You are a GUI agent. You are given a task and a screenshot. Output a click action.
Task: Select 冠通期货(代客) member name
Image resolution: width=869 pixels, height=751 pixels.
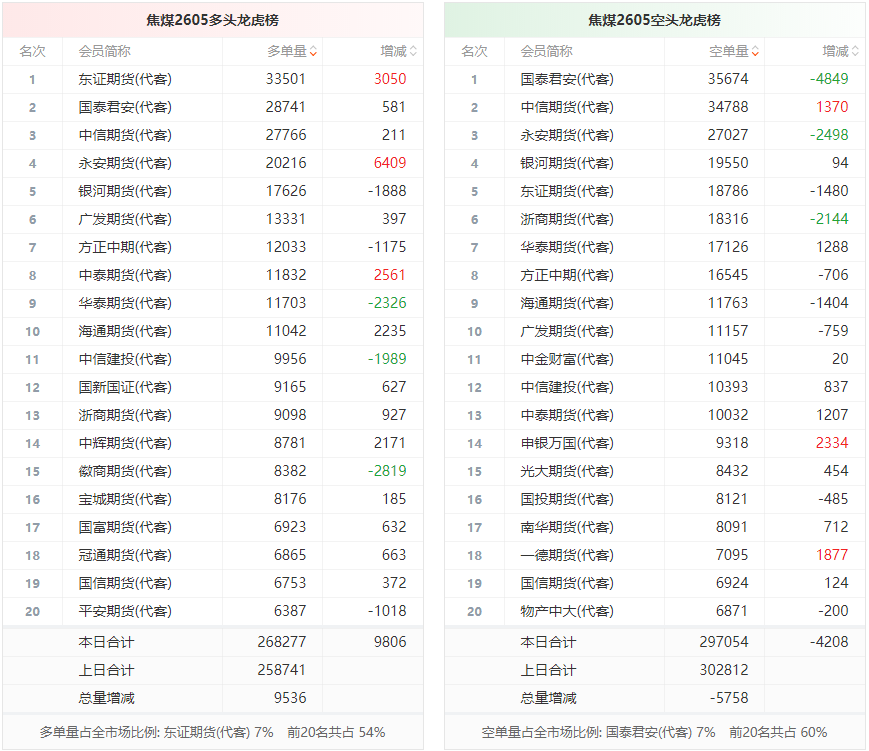(x=125, y=555)
